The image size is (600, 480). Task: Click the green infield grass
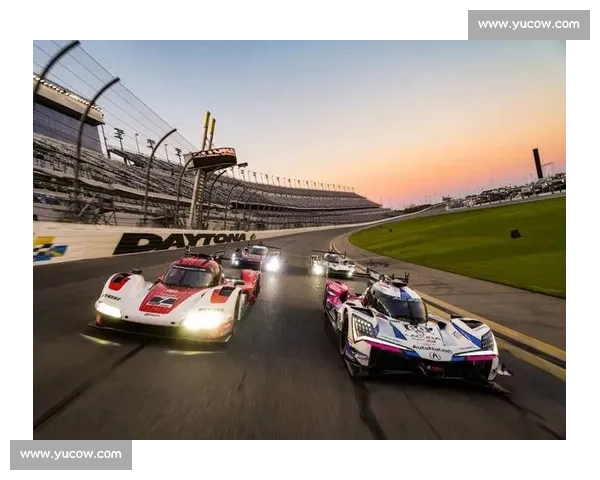pyautogui.click(x=470, y=240)
